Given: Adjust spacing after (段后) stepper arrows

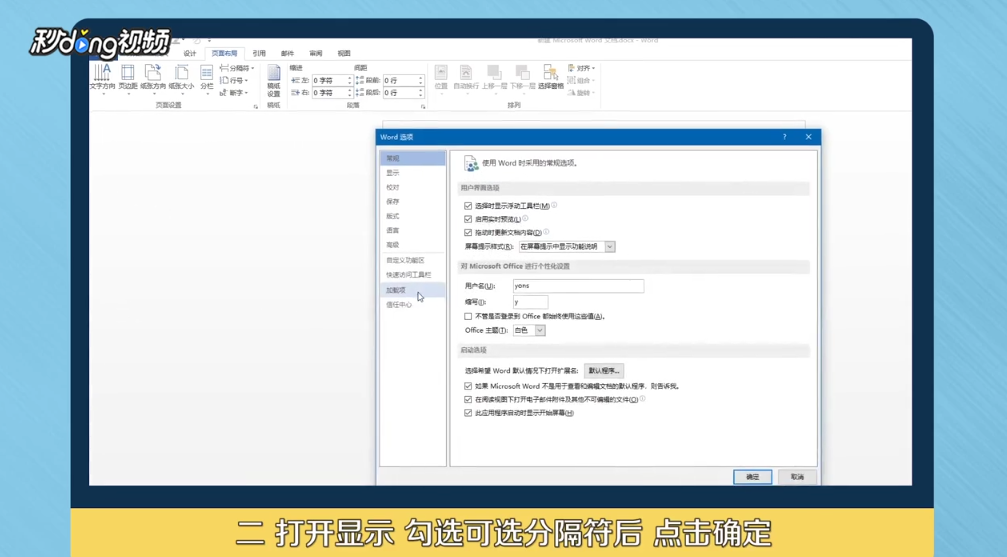Looking at the screenshot, I should point(421,93).
